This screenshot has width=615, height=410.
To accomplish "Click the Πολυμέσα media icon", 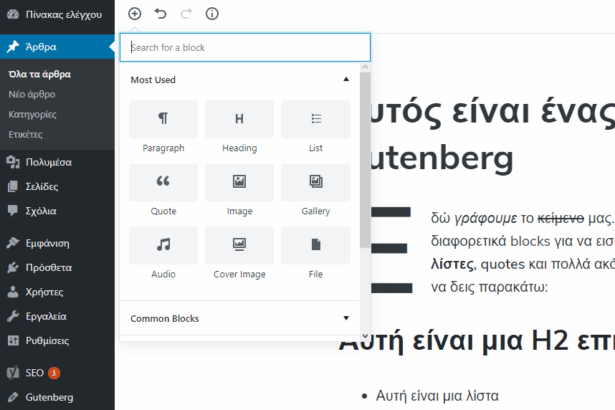I will pos(13,162).
